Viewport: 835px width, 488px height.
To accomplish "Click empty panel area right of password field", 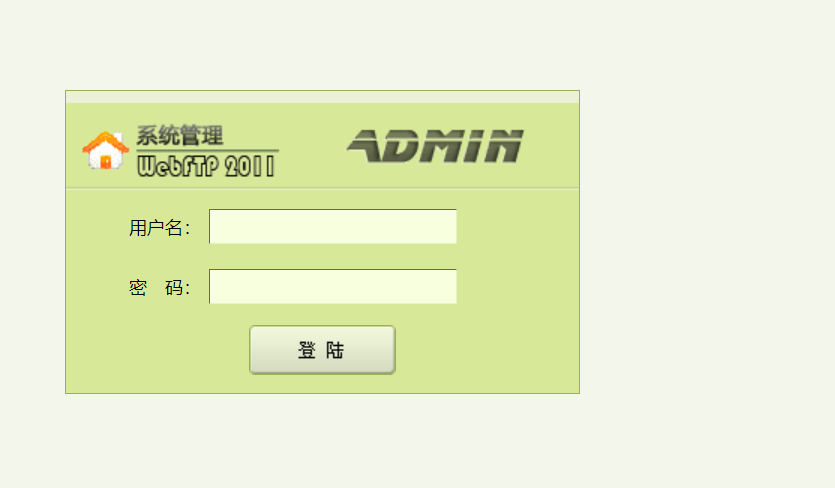I will coord(518,286).
